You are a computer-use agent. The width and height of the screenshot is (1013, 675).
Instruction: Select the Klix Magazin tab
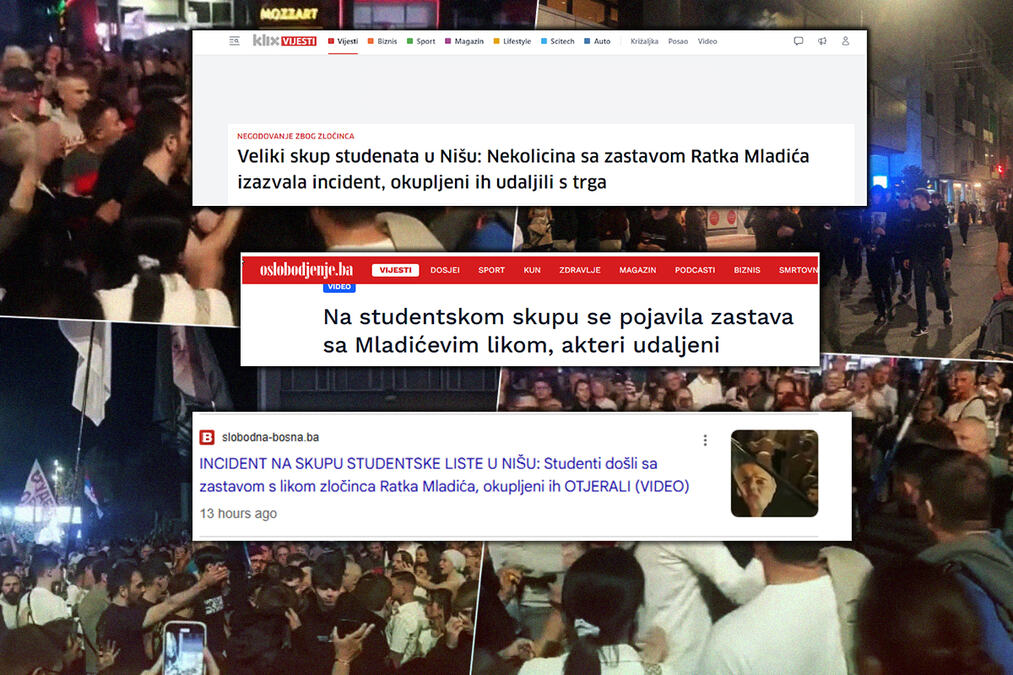point(464,41)
